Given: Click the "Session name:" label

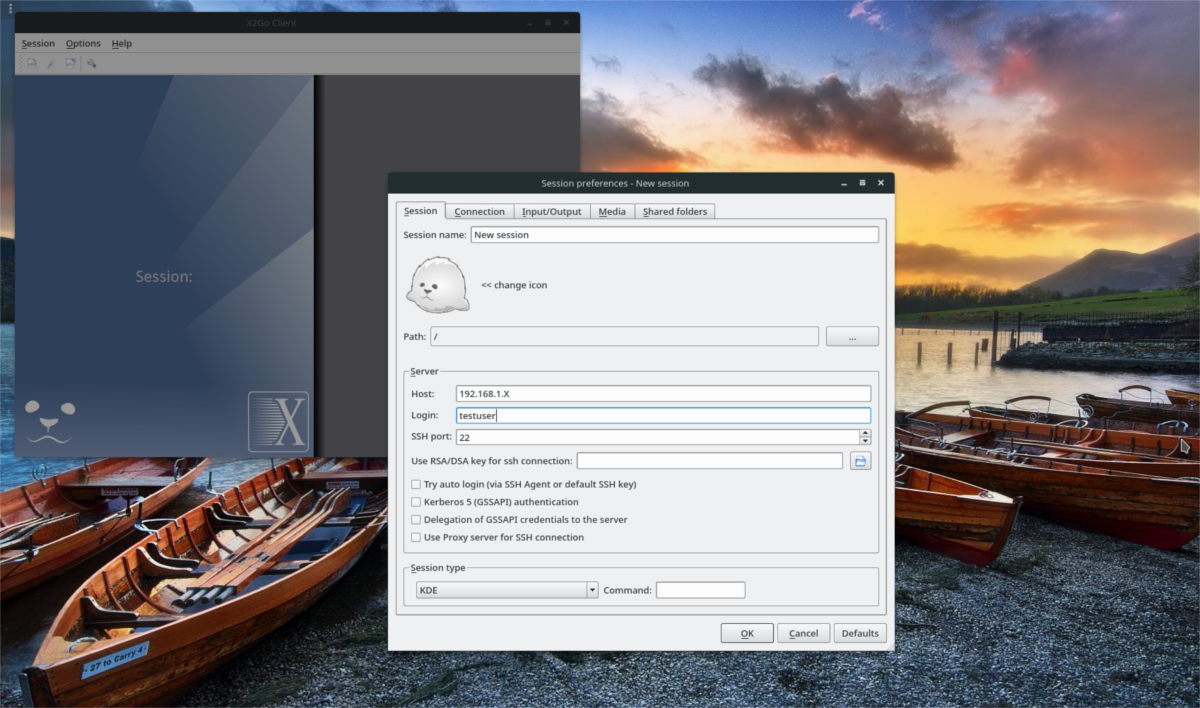Looking at the screenshot, I should (x=435, y=235).
